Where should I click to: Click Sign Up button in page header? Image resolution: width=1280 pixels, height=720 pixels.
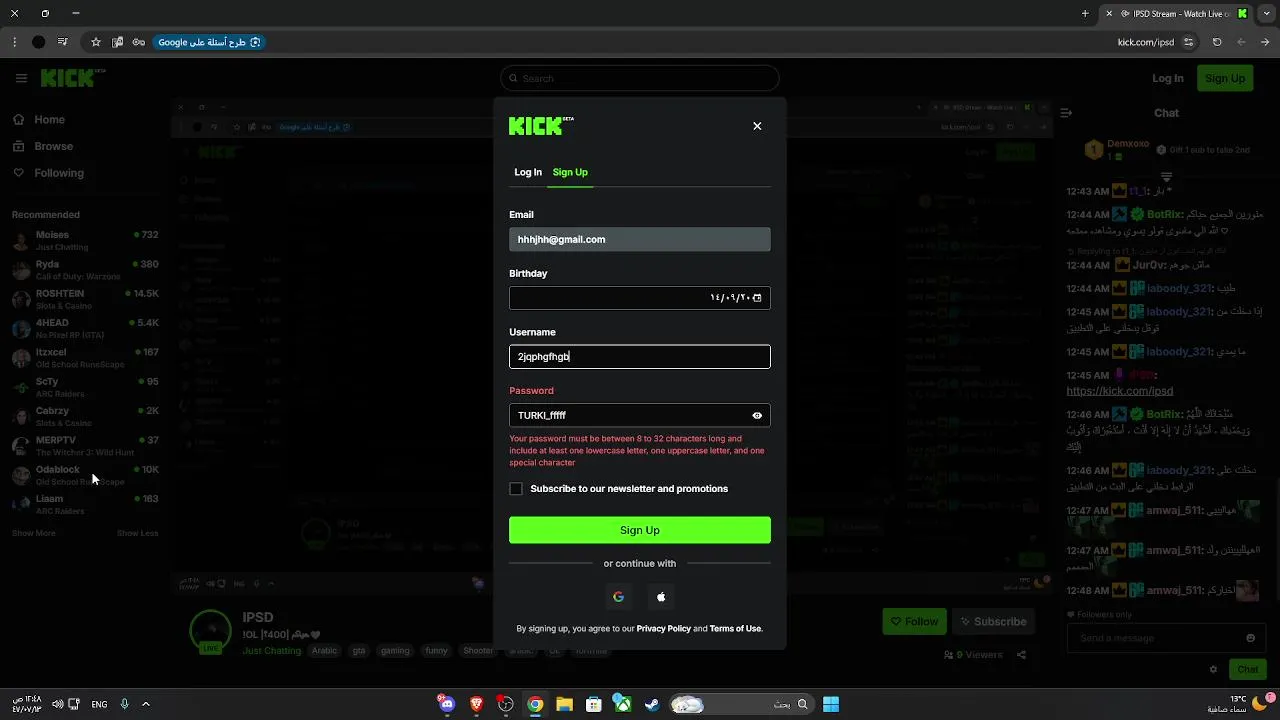(x=1225, y=78)
